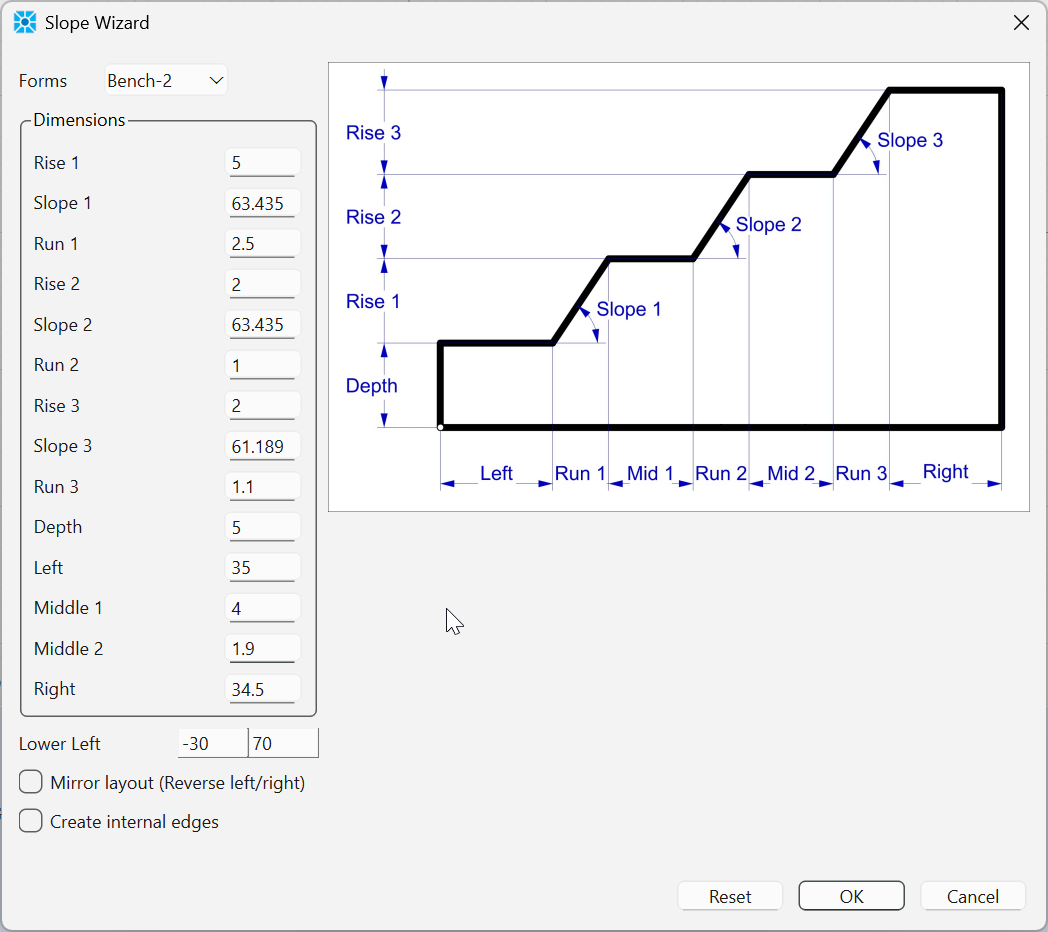Enable Mirror layout (Reverse left/right) checkbox
Image resolution: width=1048 pixels, height=932 pixels.
tap(31, 782)
